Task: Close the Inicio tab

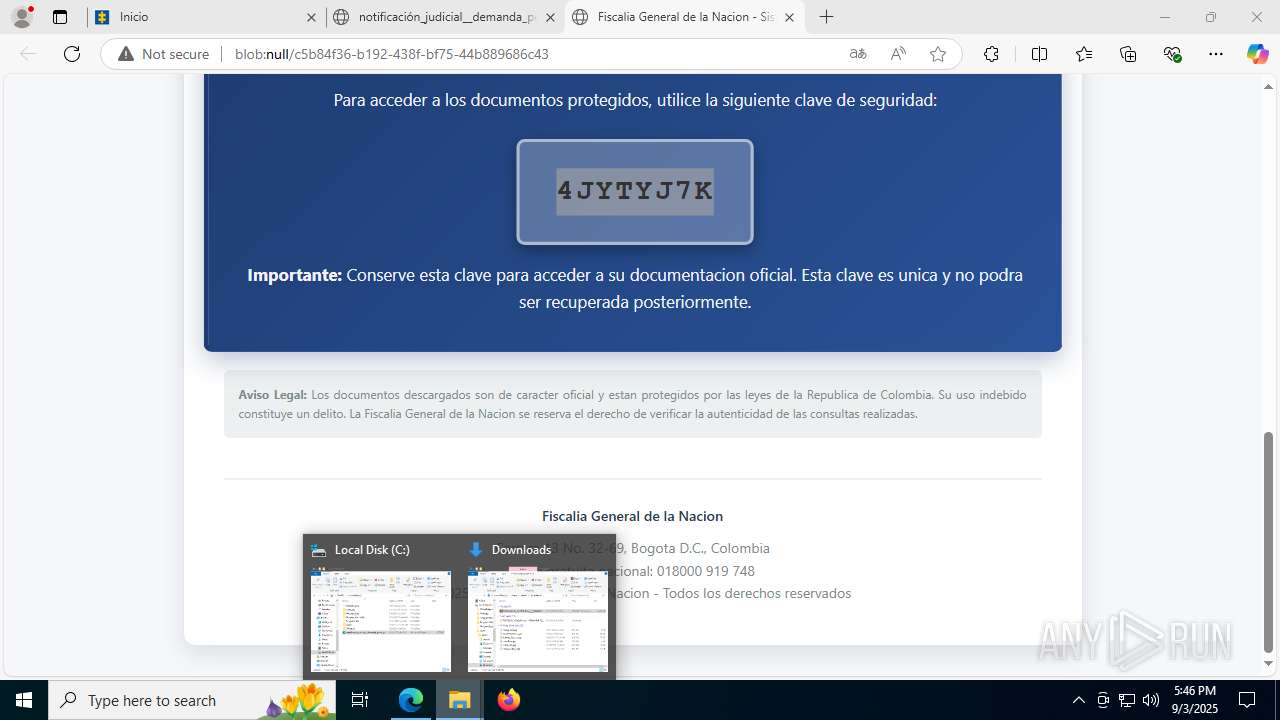Action: (311, 17)
